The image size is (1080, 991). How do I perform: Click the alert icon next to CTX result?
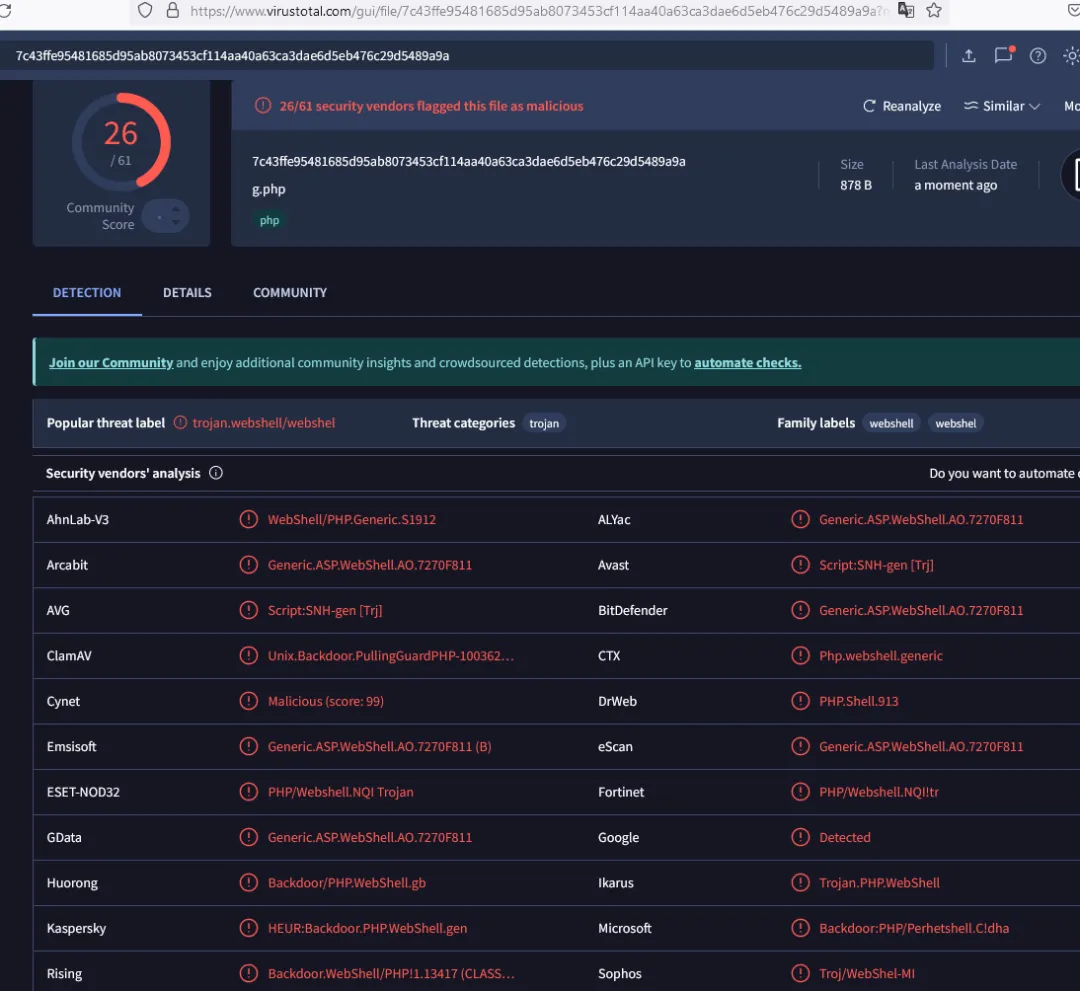[800, 656]
